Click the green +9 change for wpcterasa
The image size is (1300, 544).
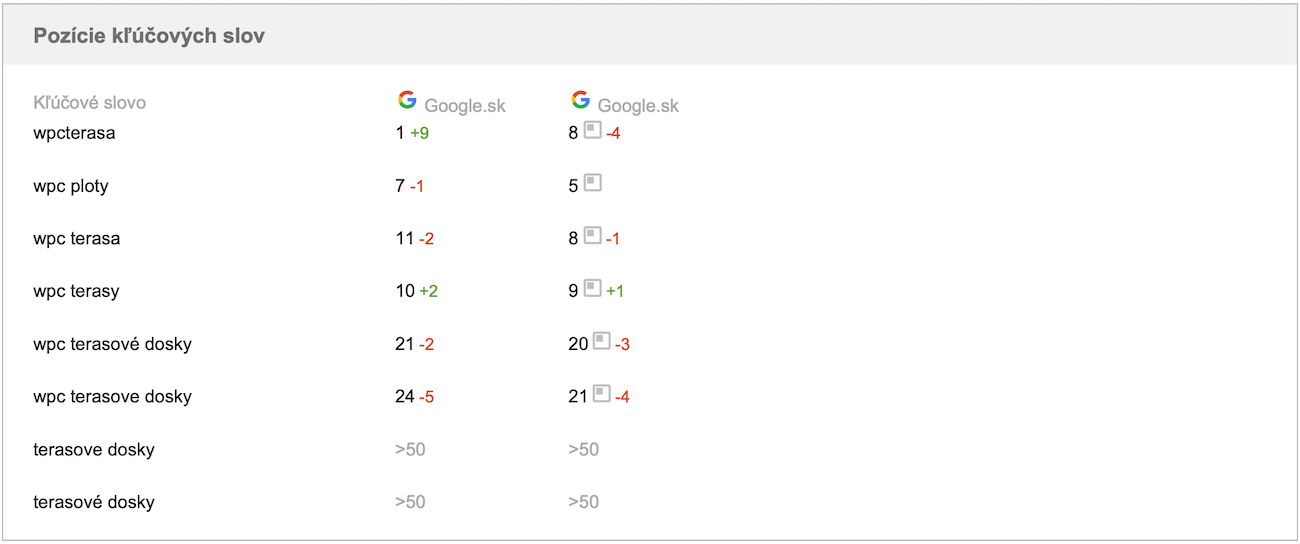(419, 133)
